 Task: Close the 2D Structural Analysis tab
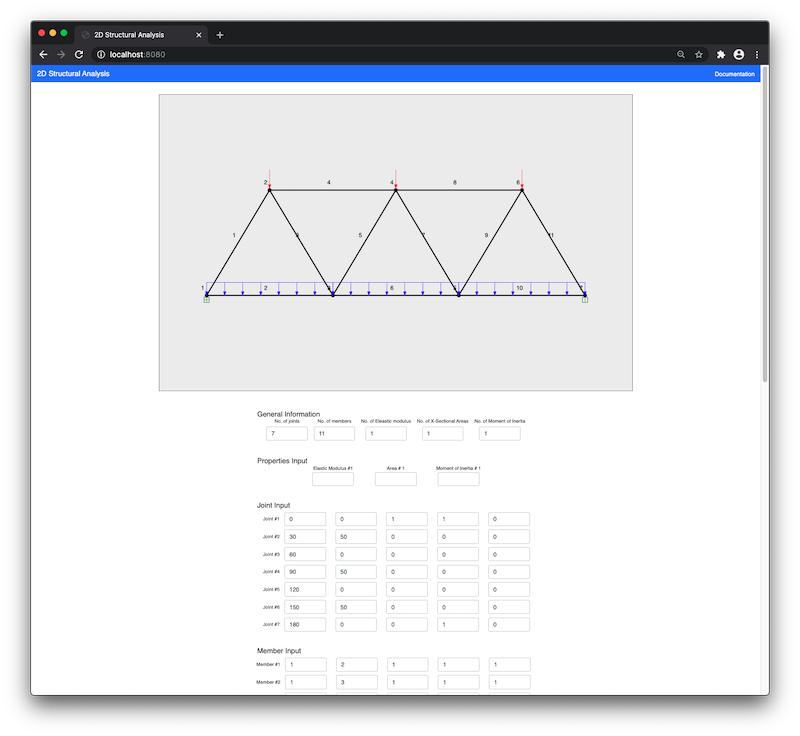pos(199,34)
